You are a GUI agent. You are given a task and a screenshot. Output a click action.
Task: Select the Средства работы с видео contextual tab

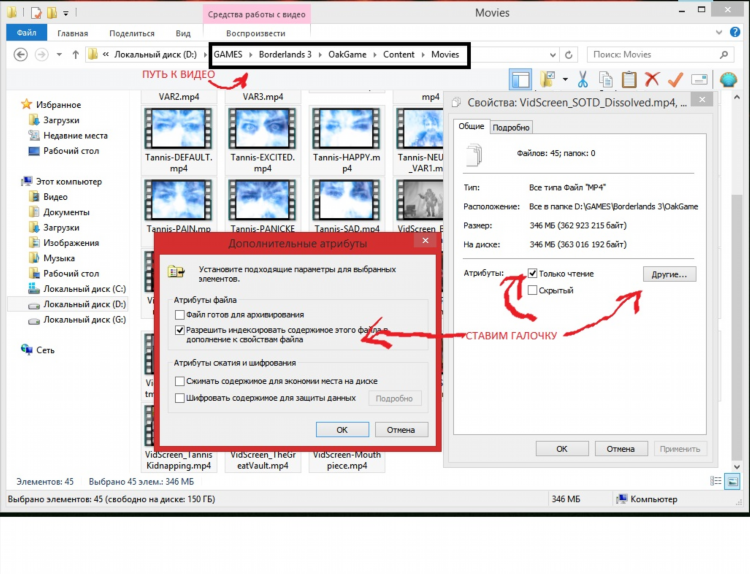click(256, 14)
